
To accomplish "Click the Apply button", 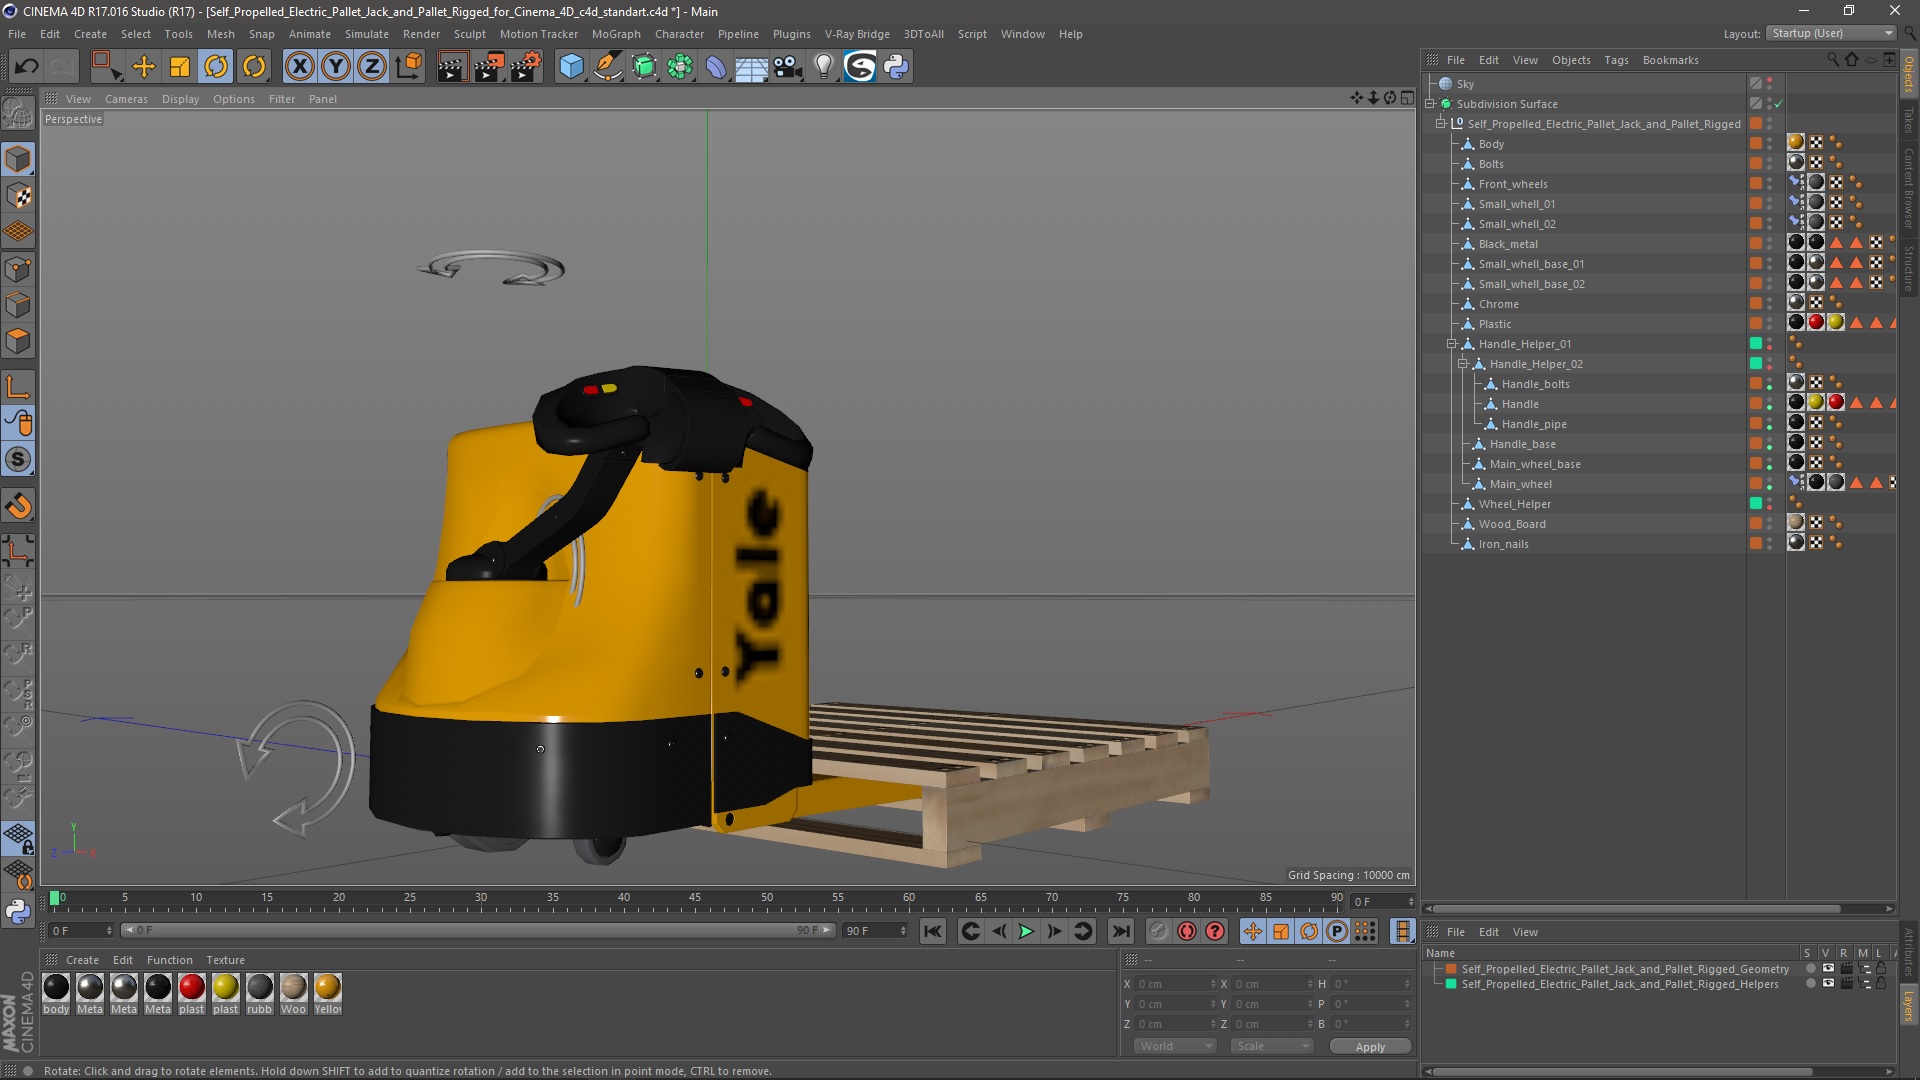I will coord(1370,1046).
